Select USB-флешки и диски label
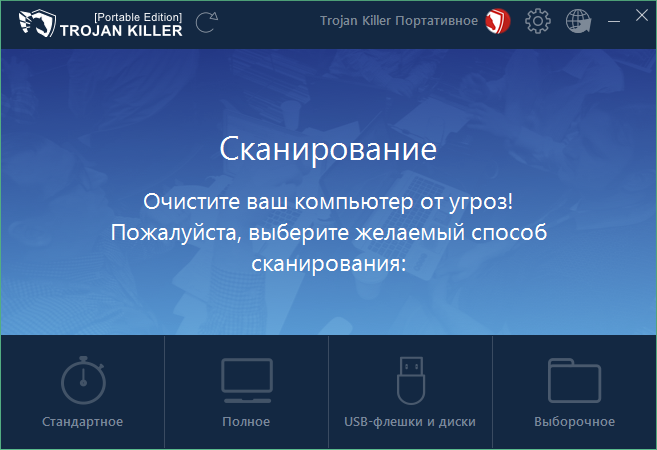 point(410,422)
